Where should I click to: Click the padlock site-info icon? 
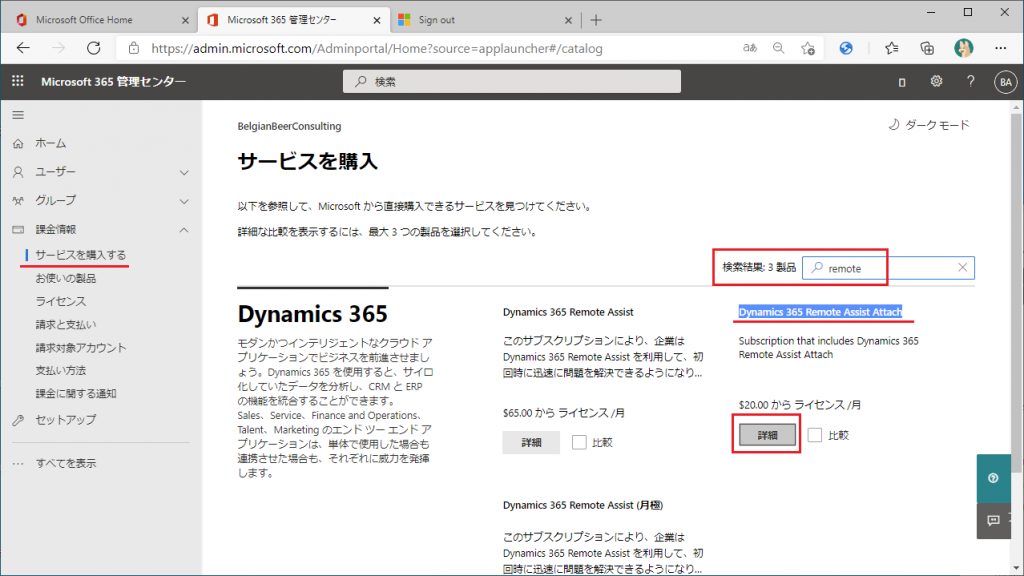tap(134, 48)
